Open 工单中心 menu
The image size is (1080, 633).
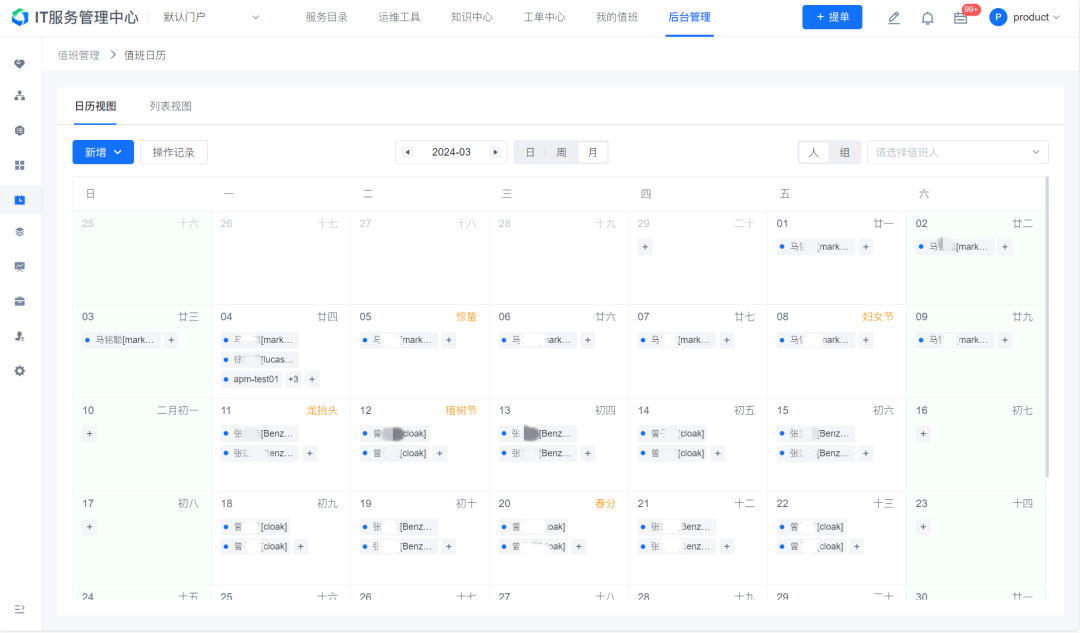[x=544, y=17]
